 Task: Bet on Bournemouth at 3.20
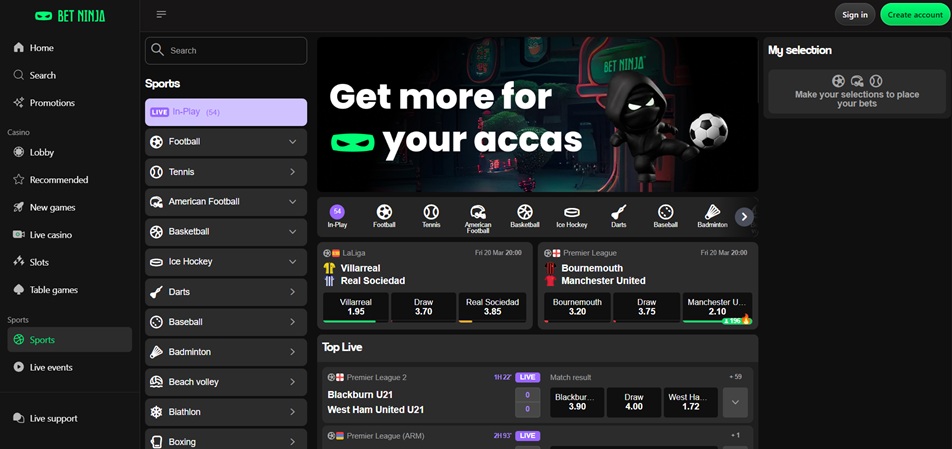(577, 307)
